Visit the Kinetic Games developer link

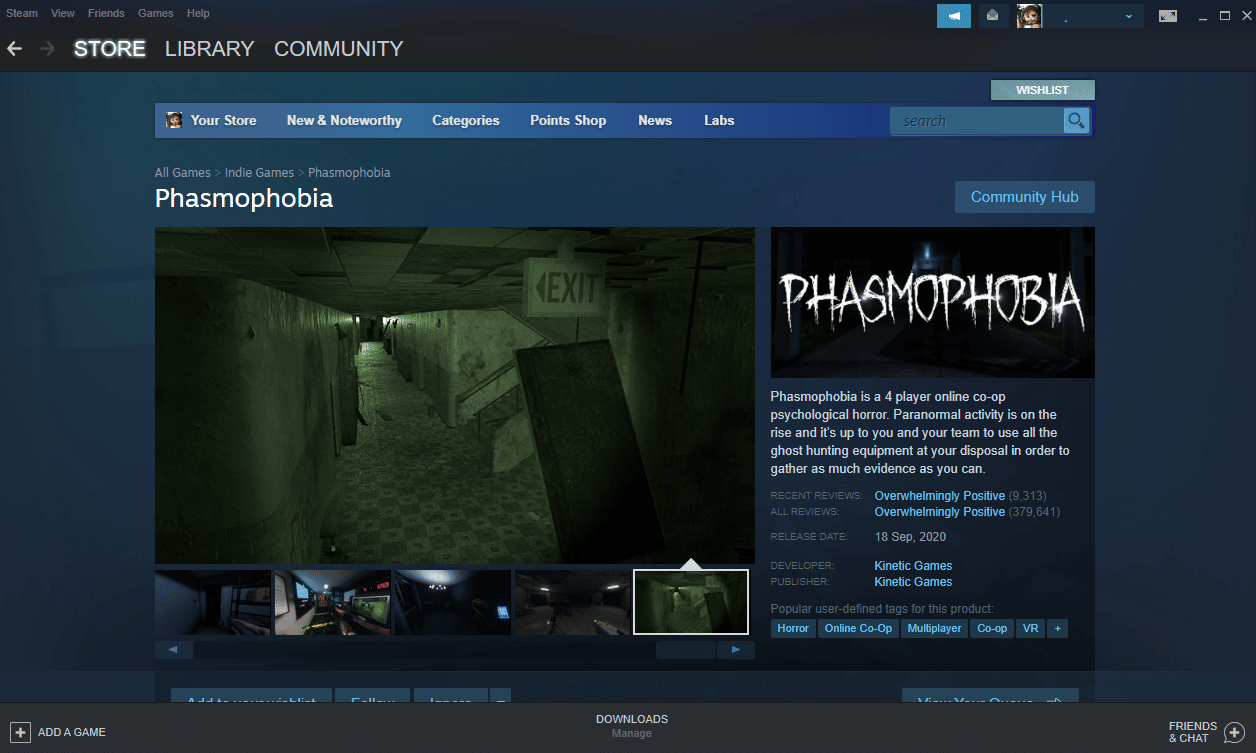pyautogui.click(x=912, y=565)
